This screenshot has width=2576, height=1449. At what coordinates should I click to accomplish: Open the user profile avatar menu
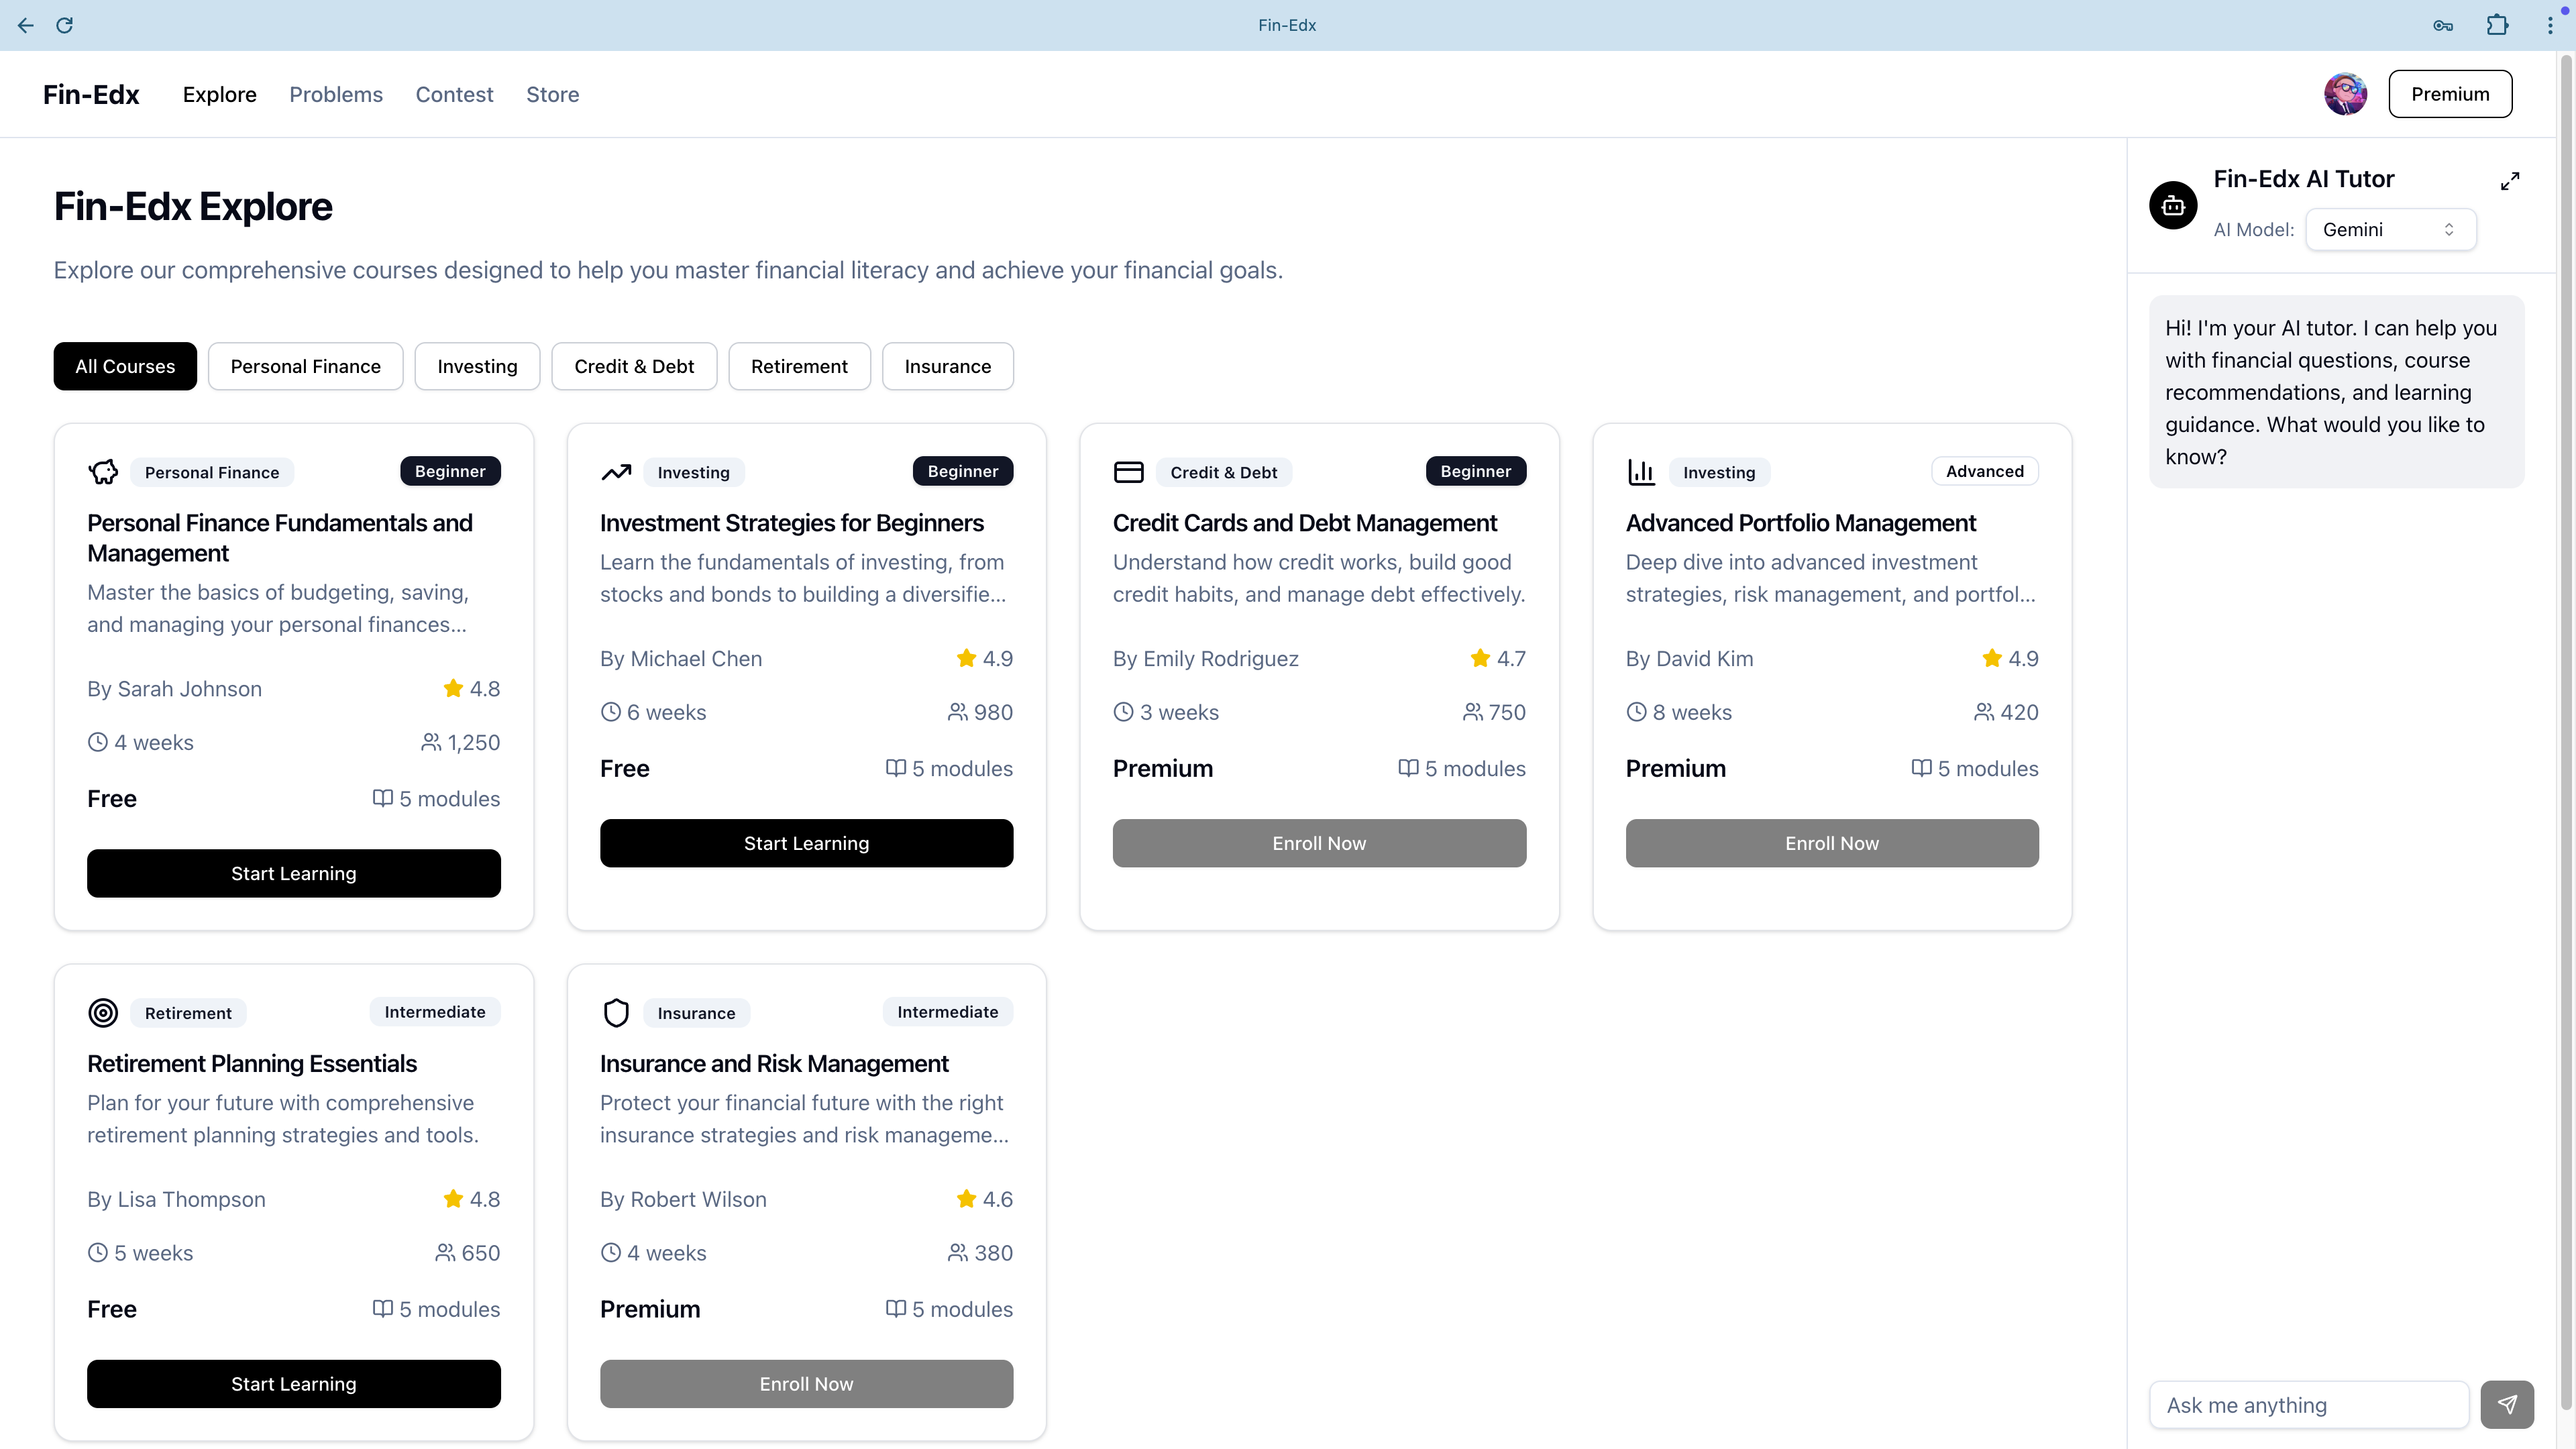[2344, 94]
